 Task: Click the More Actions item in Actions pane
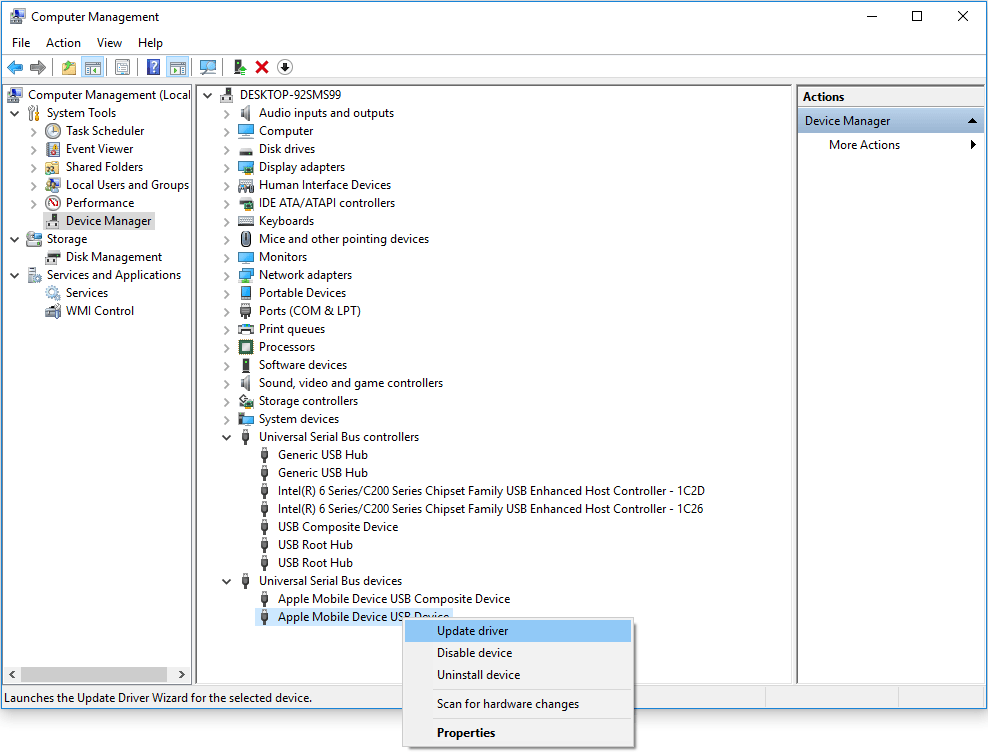[864, 144]
